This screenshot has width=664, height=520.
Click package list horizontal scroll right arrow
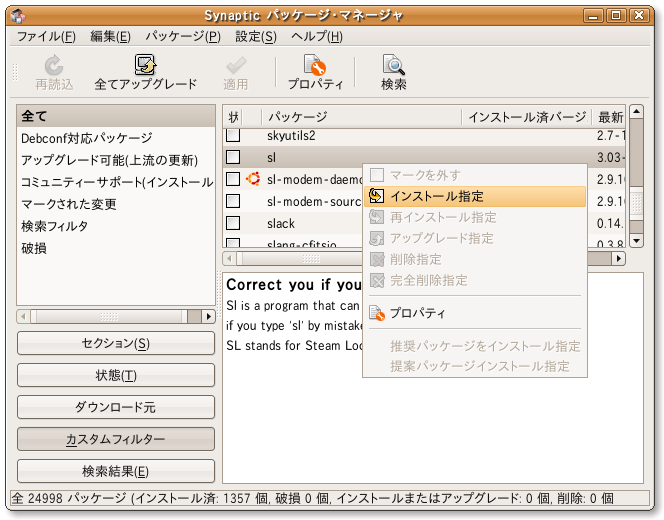(x=619, y=258)
